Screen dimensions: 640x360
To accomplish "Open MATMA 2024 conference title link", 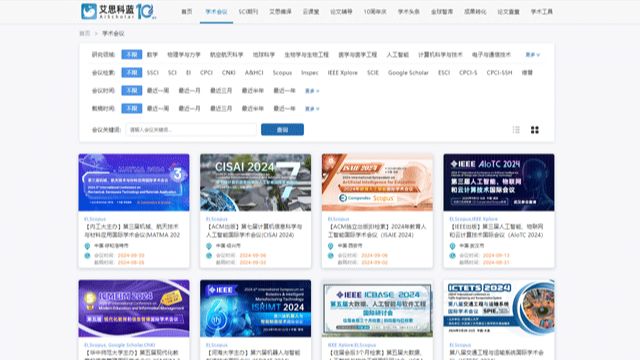I will point(132,231).
